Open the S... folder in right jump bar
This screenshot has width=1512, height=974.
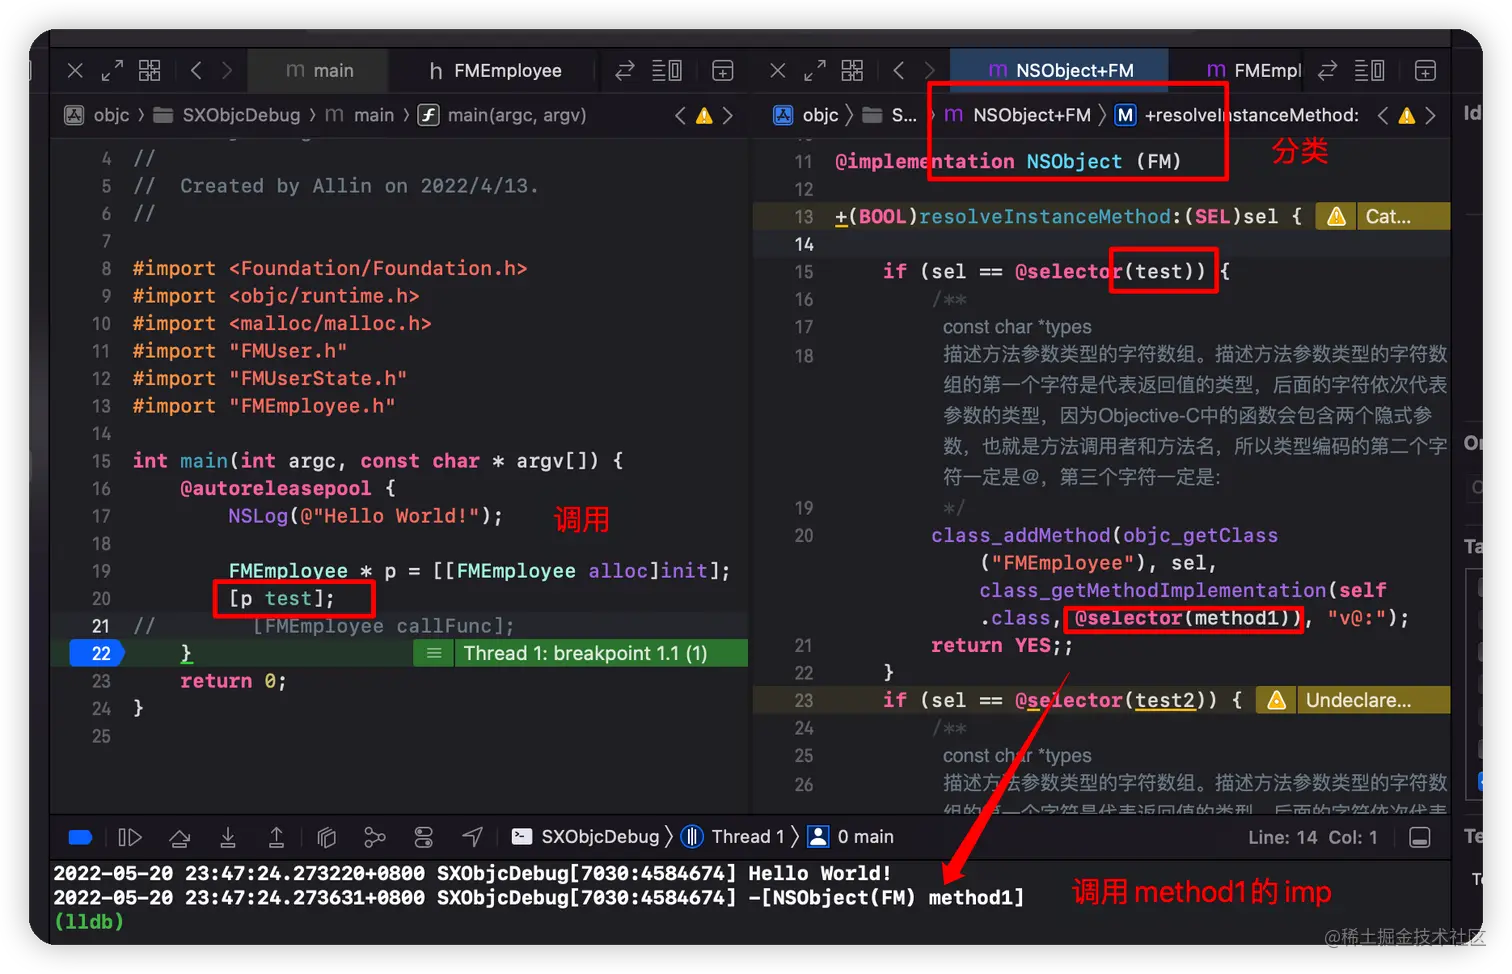coord(890,115)
